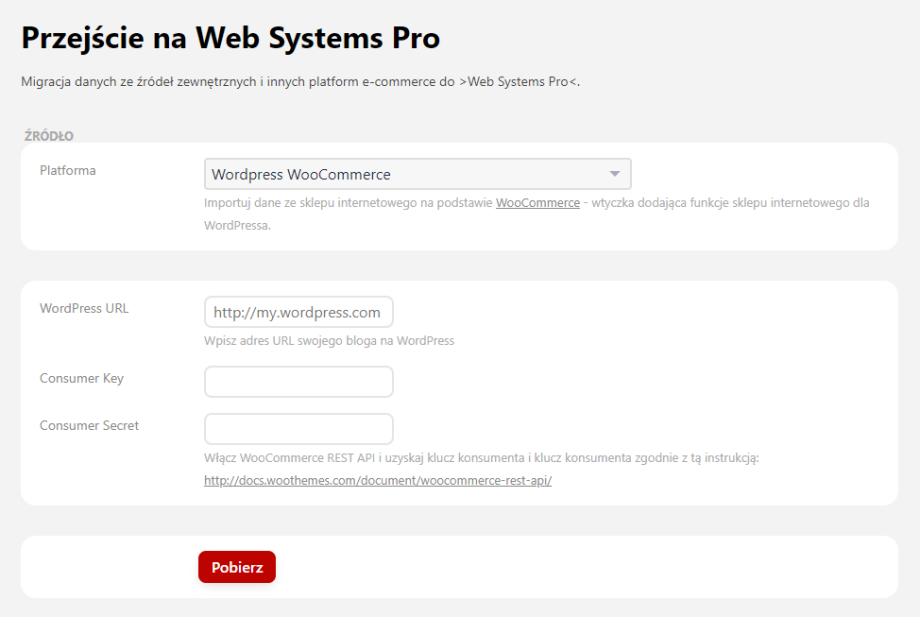Screen dimensions: 920x617
Task: Focus the Consumer Secret input field
Action: 299,429
